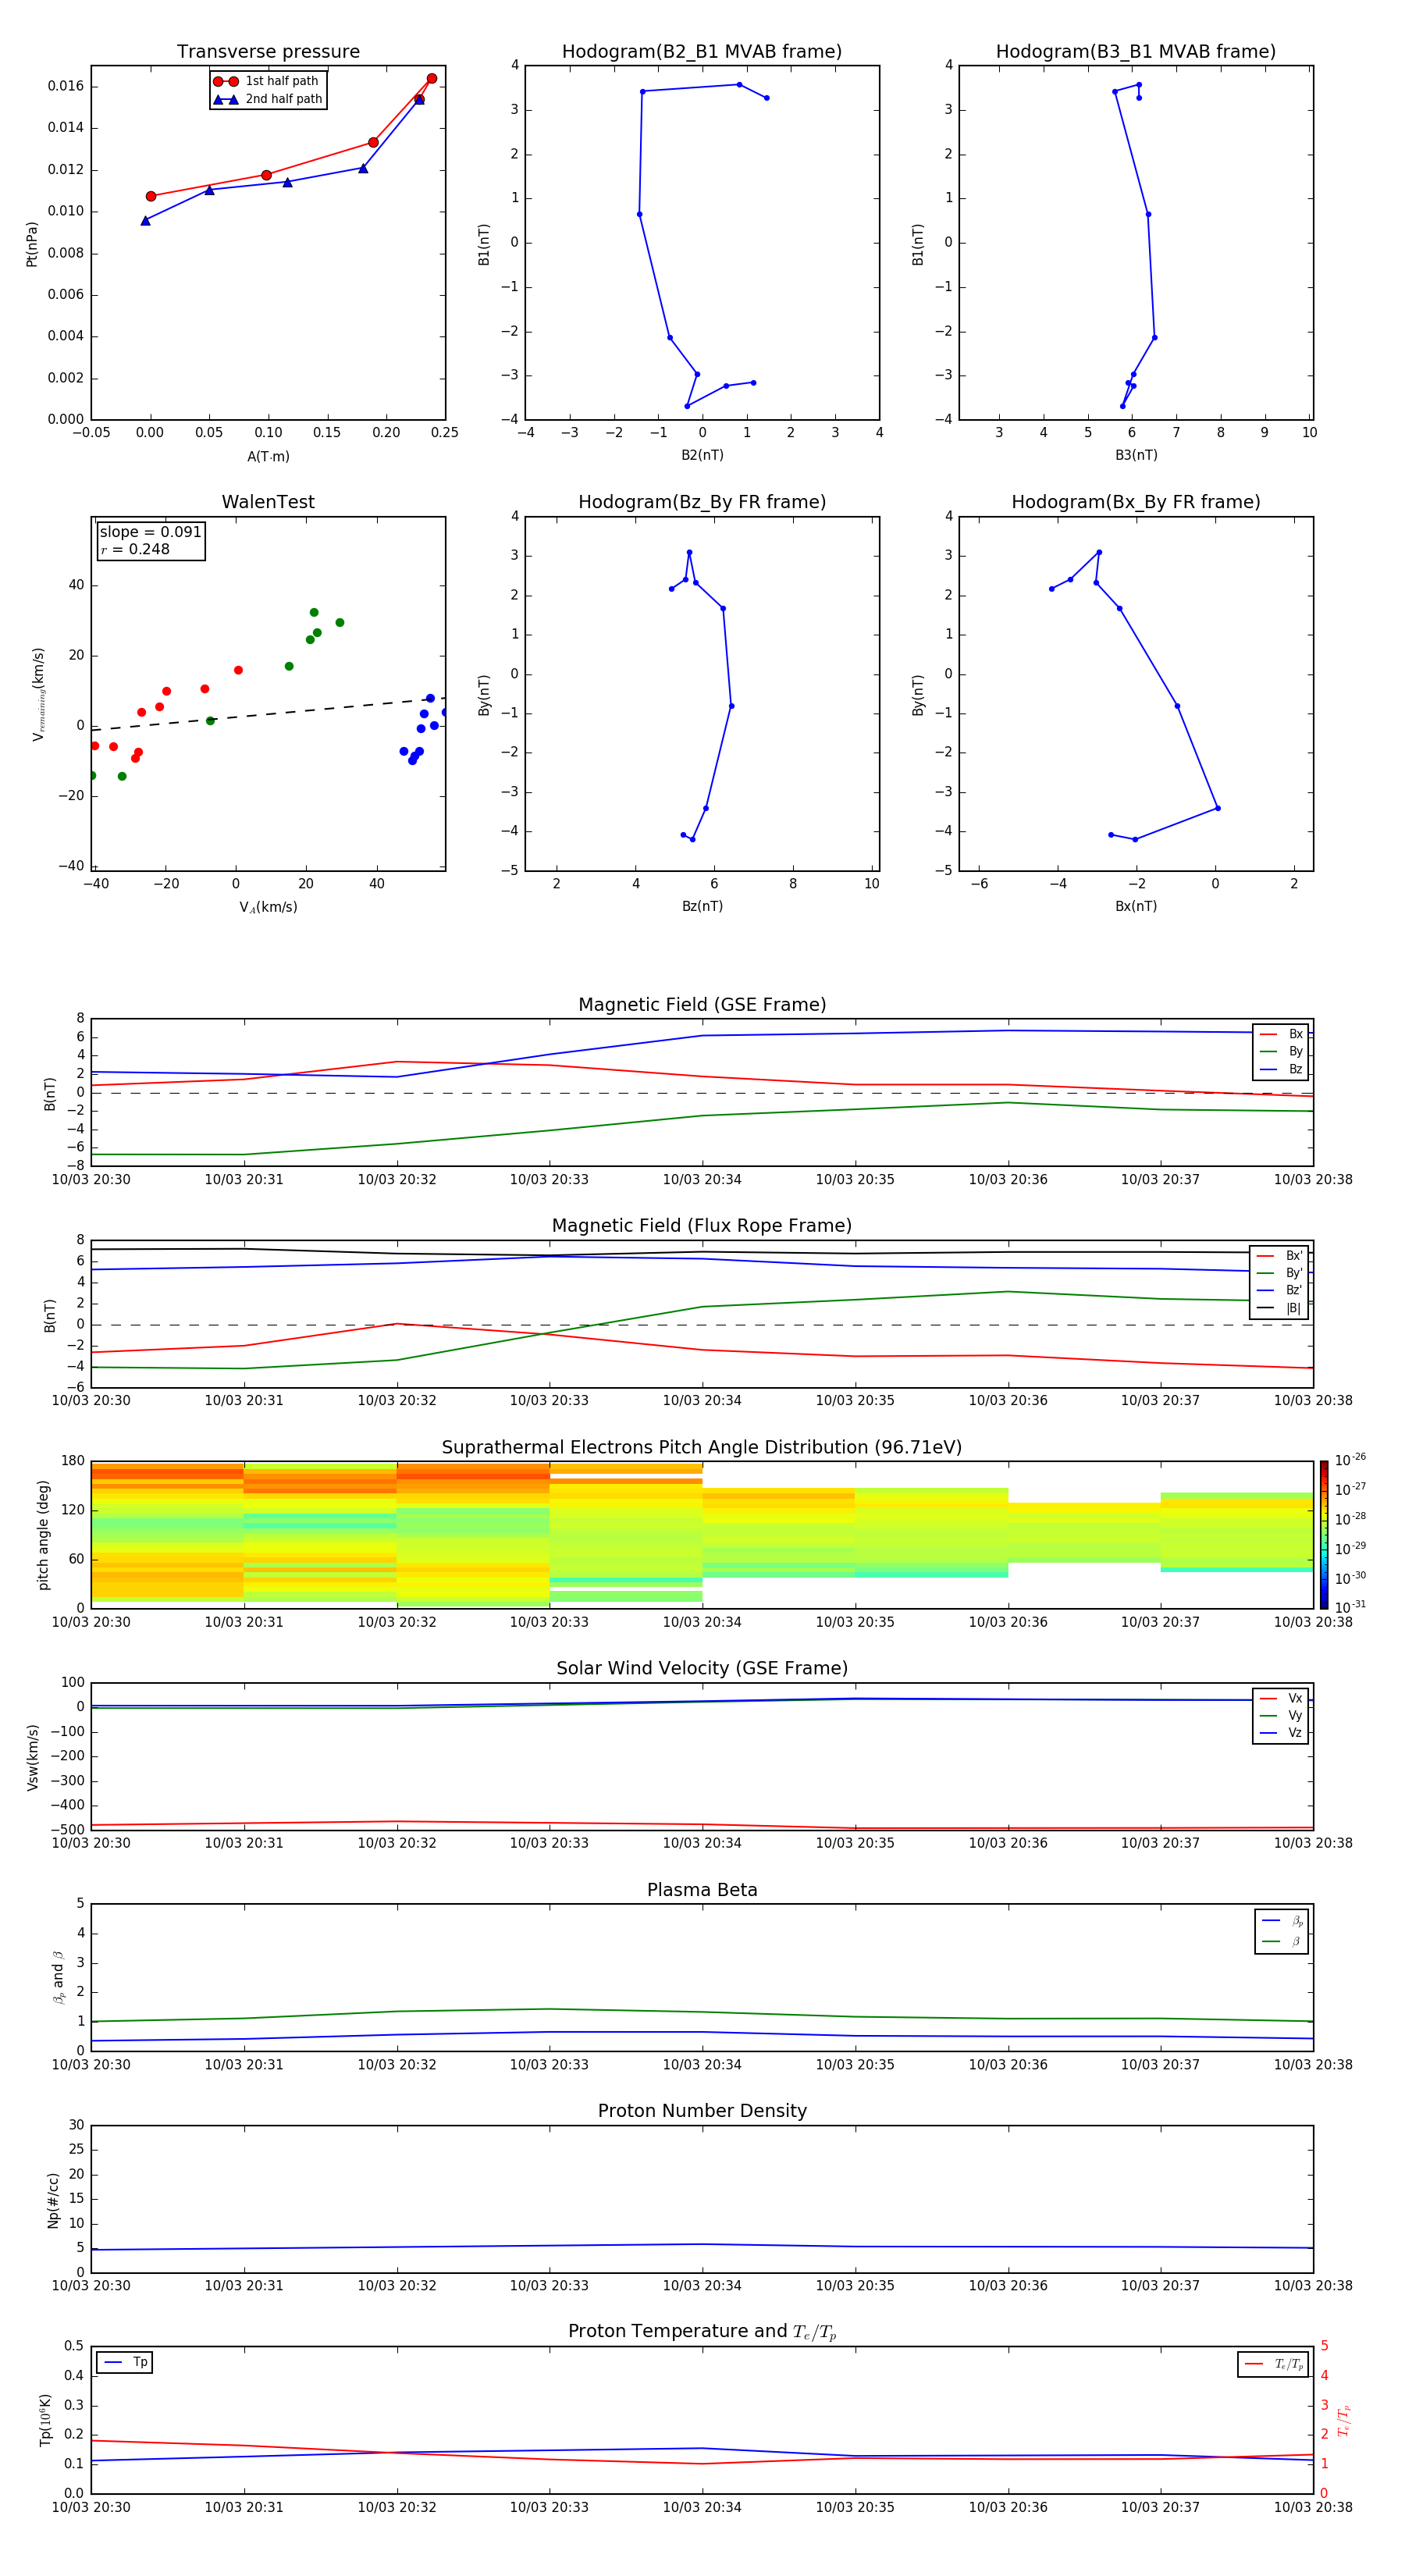The width and height of the screenshot is (1405, 2576).
Task: Select Vz entry in velocity legend
Action: (x=1281, y=1733)
